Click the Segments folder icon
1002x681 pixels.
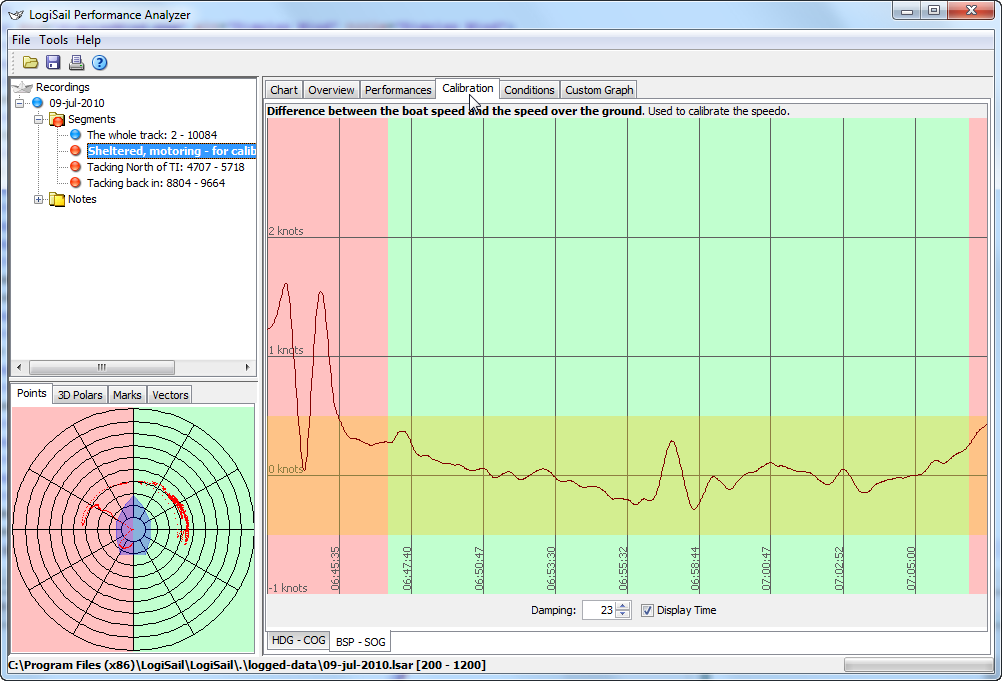57,119
